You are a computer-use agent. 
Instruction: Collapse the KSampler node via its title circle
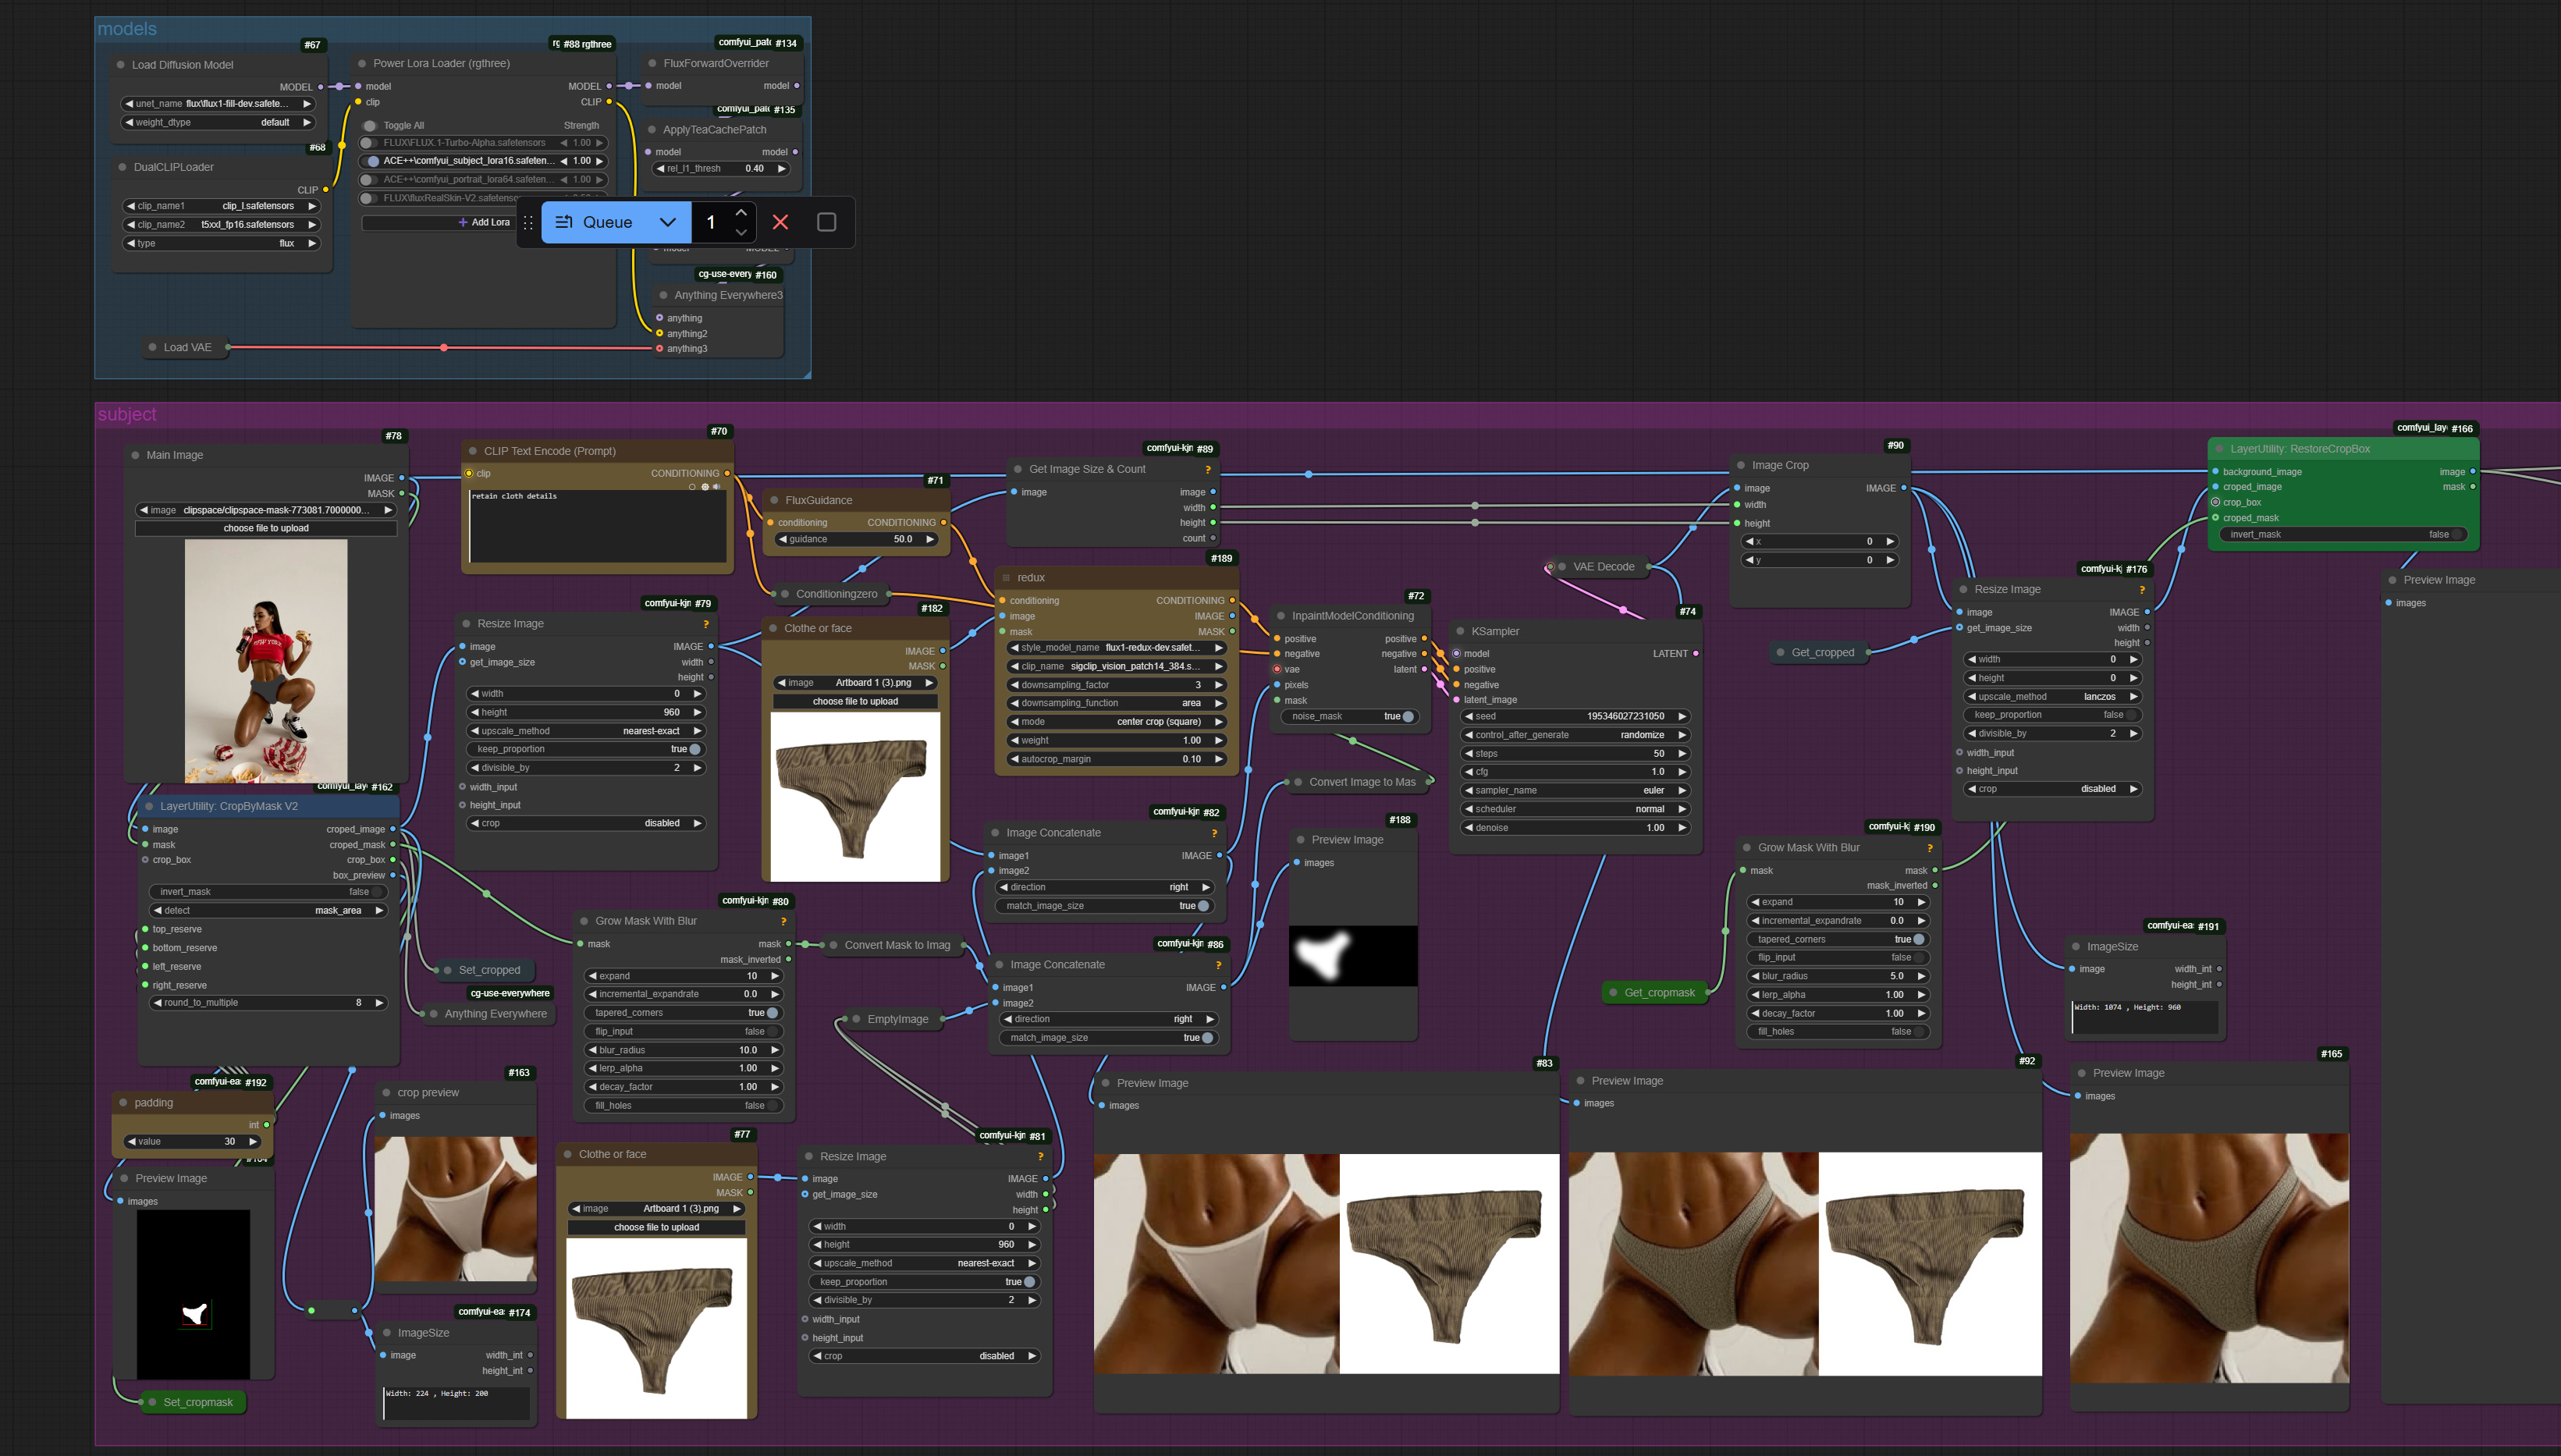click(1461, 631)
